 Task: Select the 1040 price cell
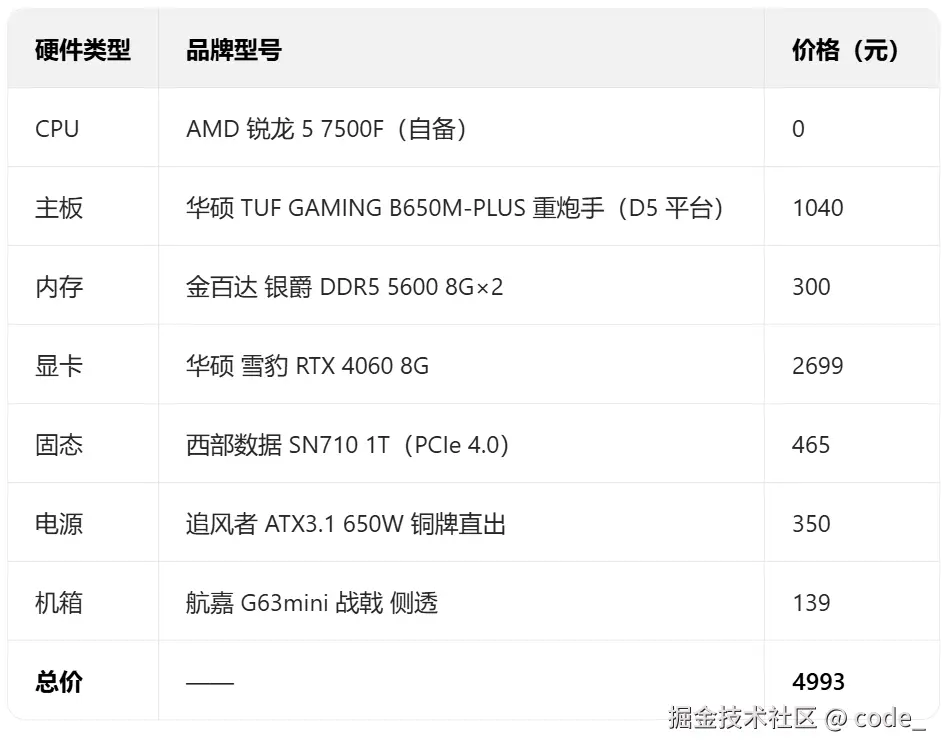[x=818, y=208]
